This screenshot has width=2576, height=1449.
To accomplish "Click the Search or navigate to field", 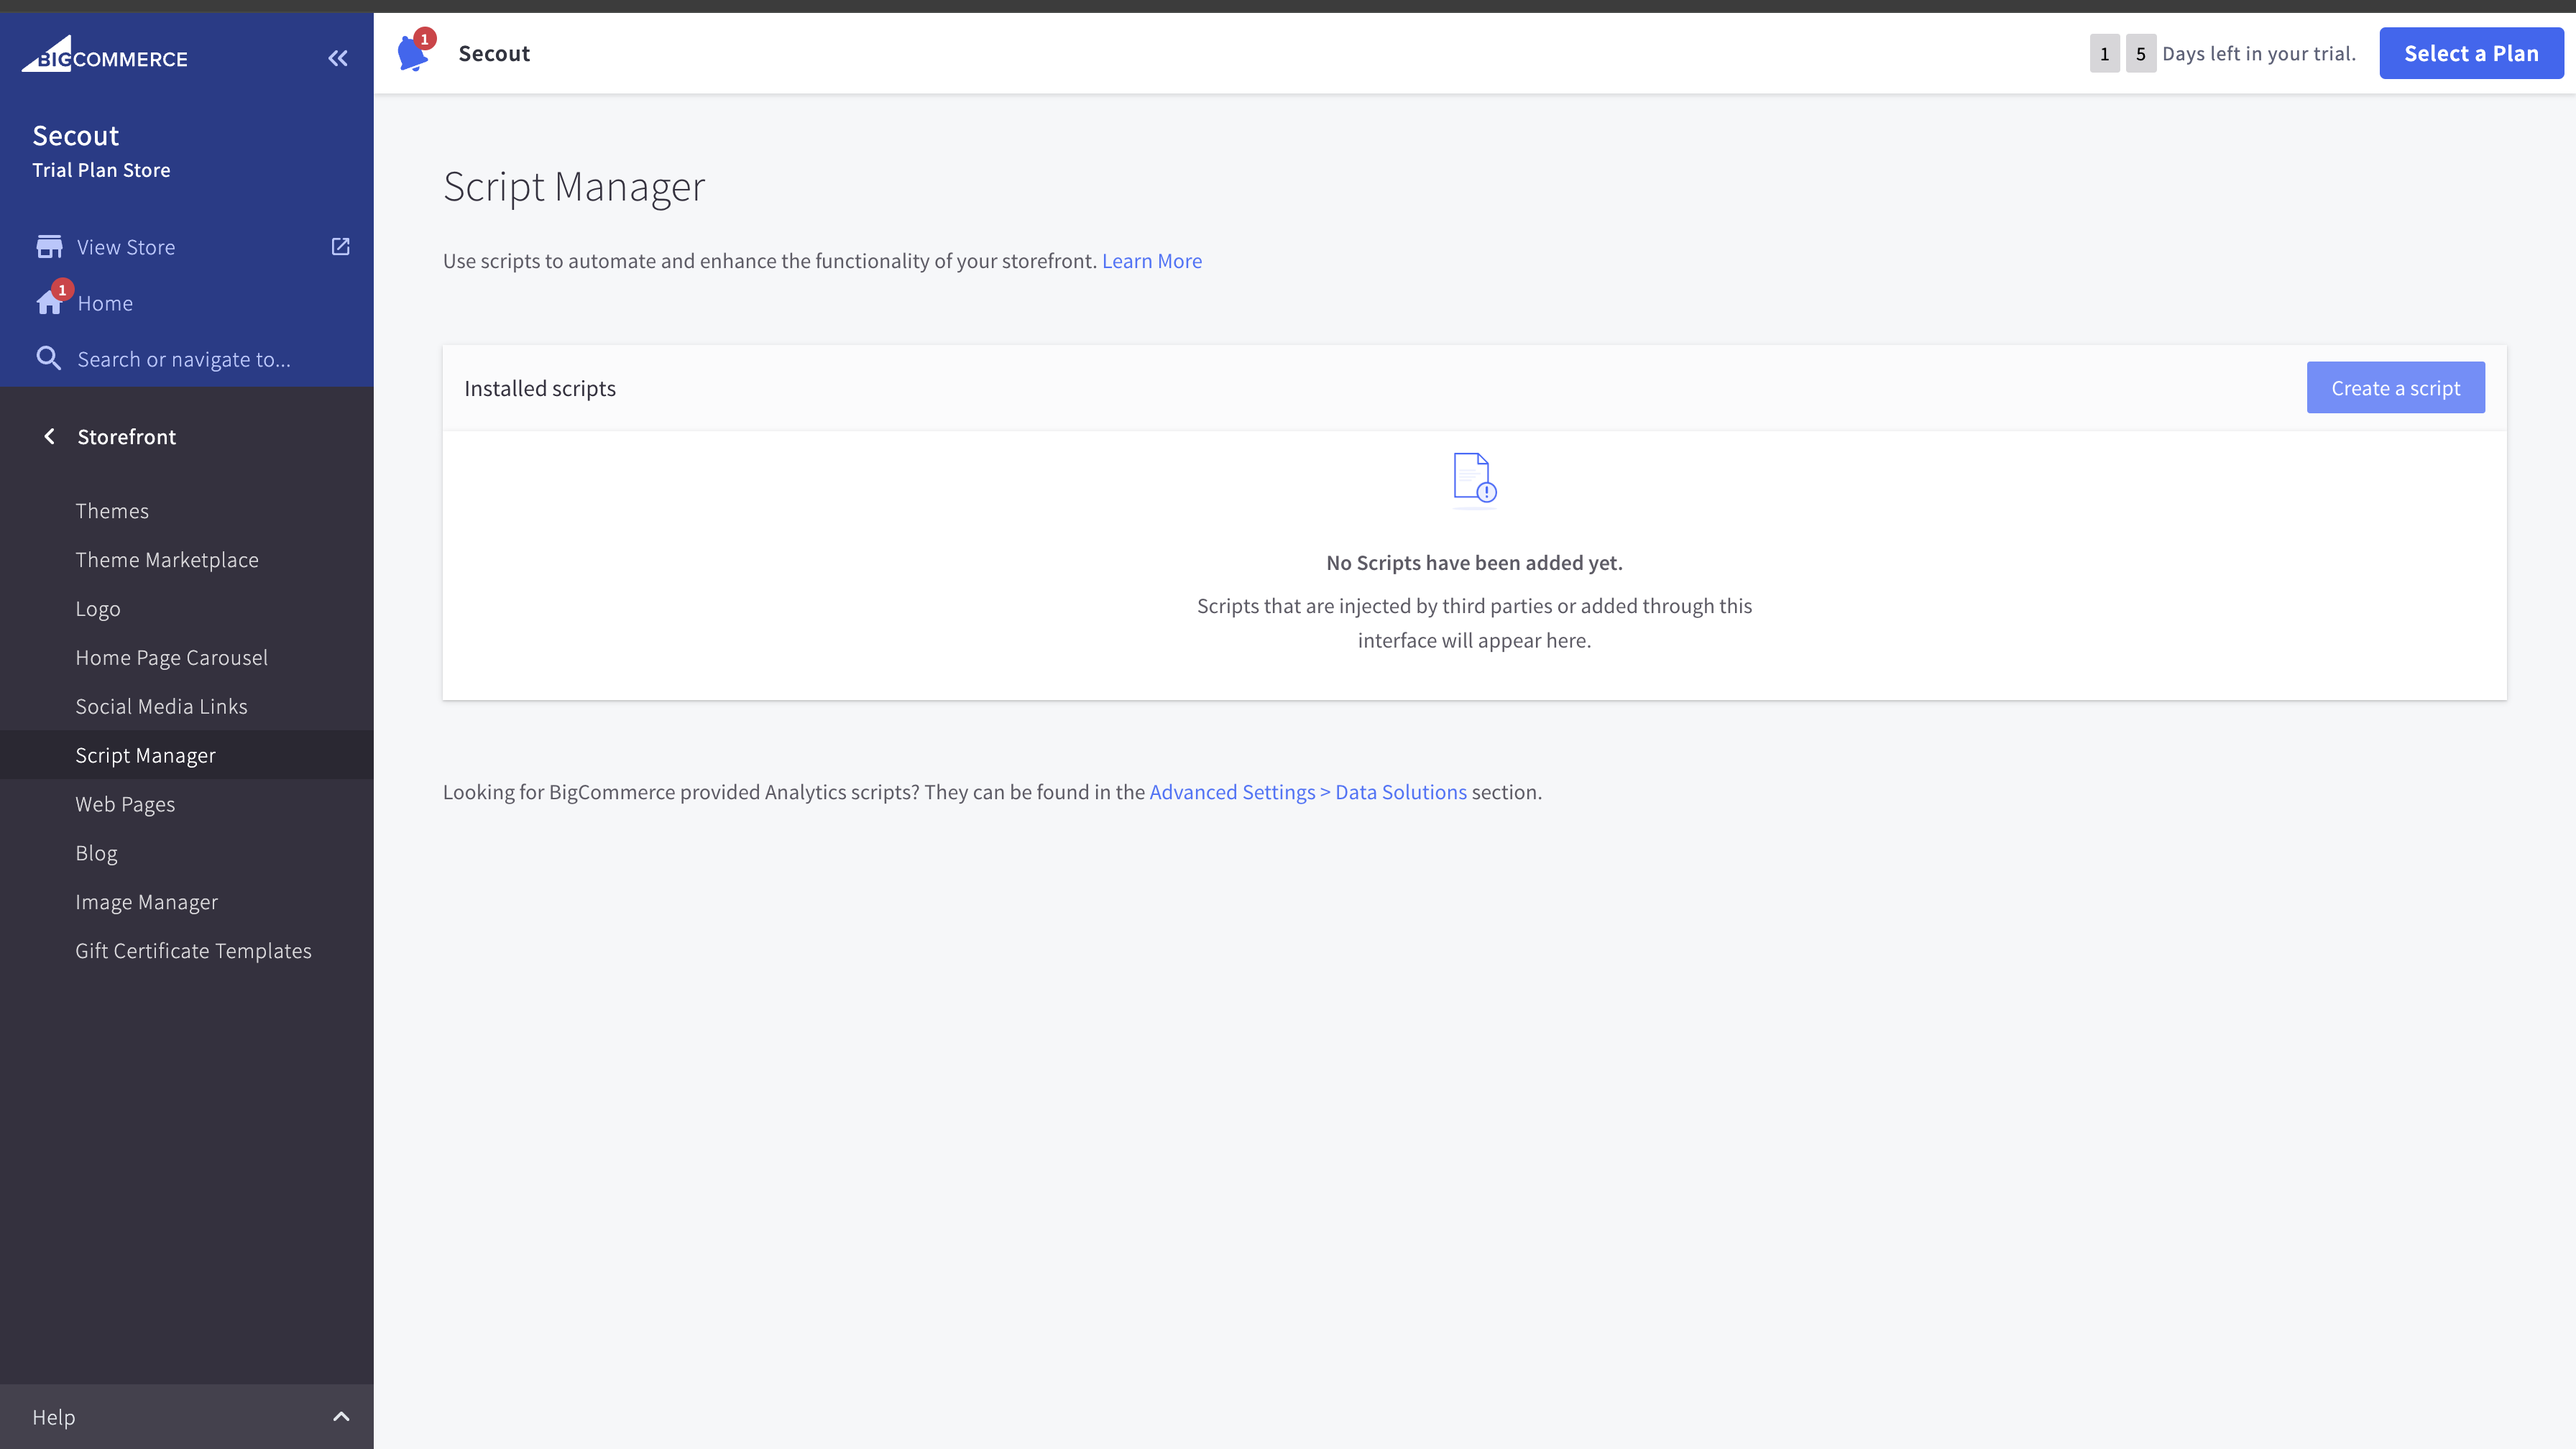I will pyautogui.click(x=184, y=359).
